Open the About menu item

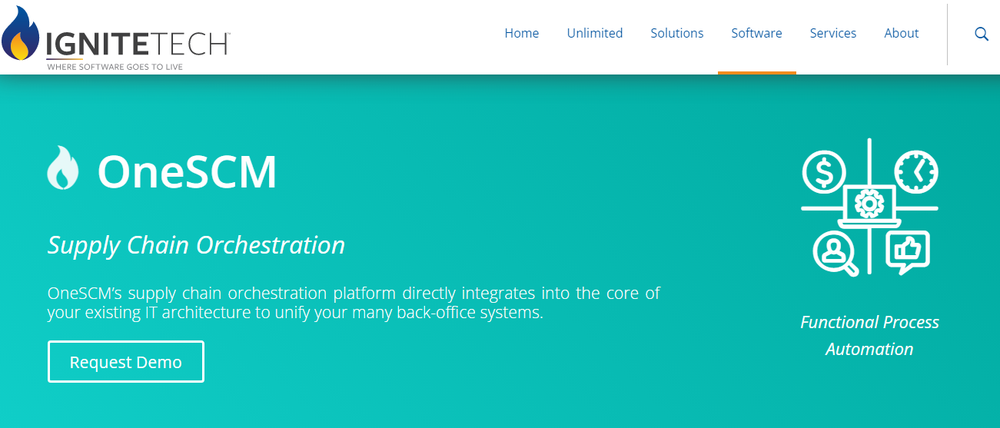pyautogui.click(x=901, y=33)
